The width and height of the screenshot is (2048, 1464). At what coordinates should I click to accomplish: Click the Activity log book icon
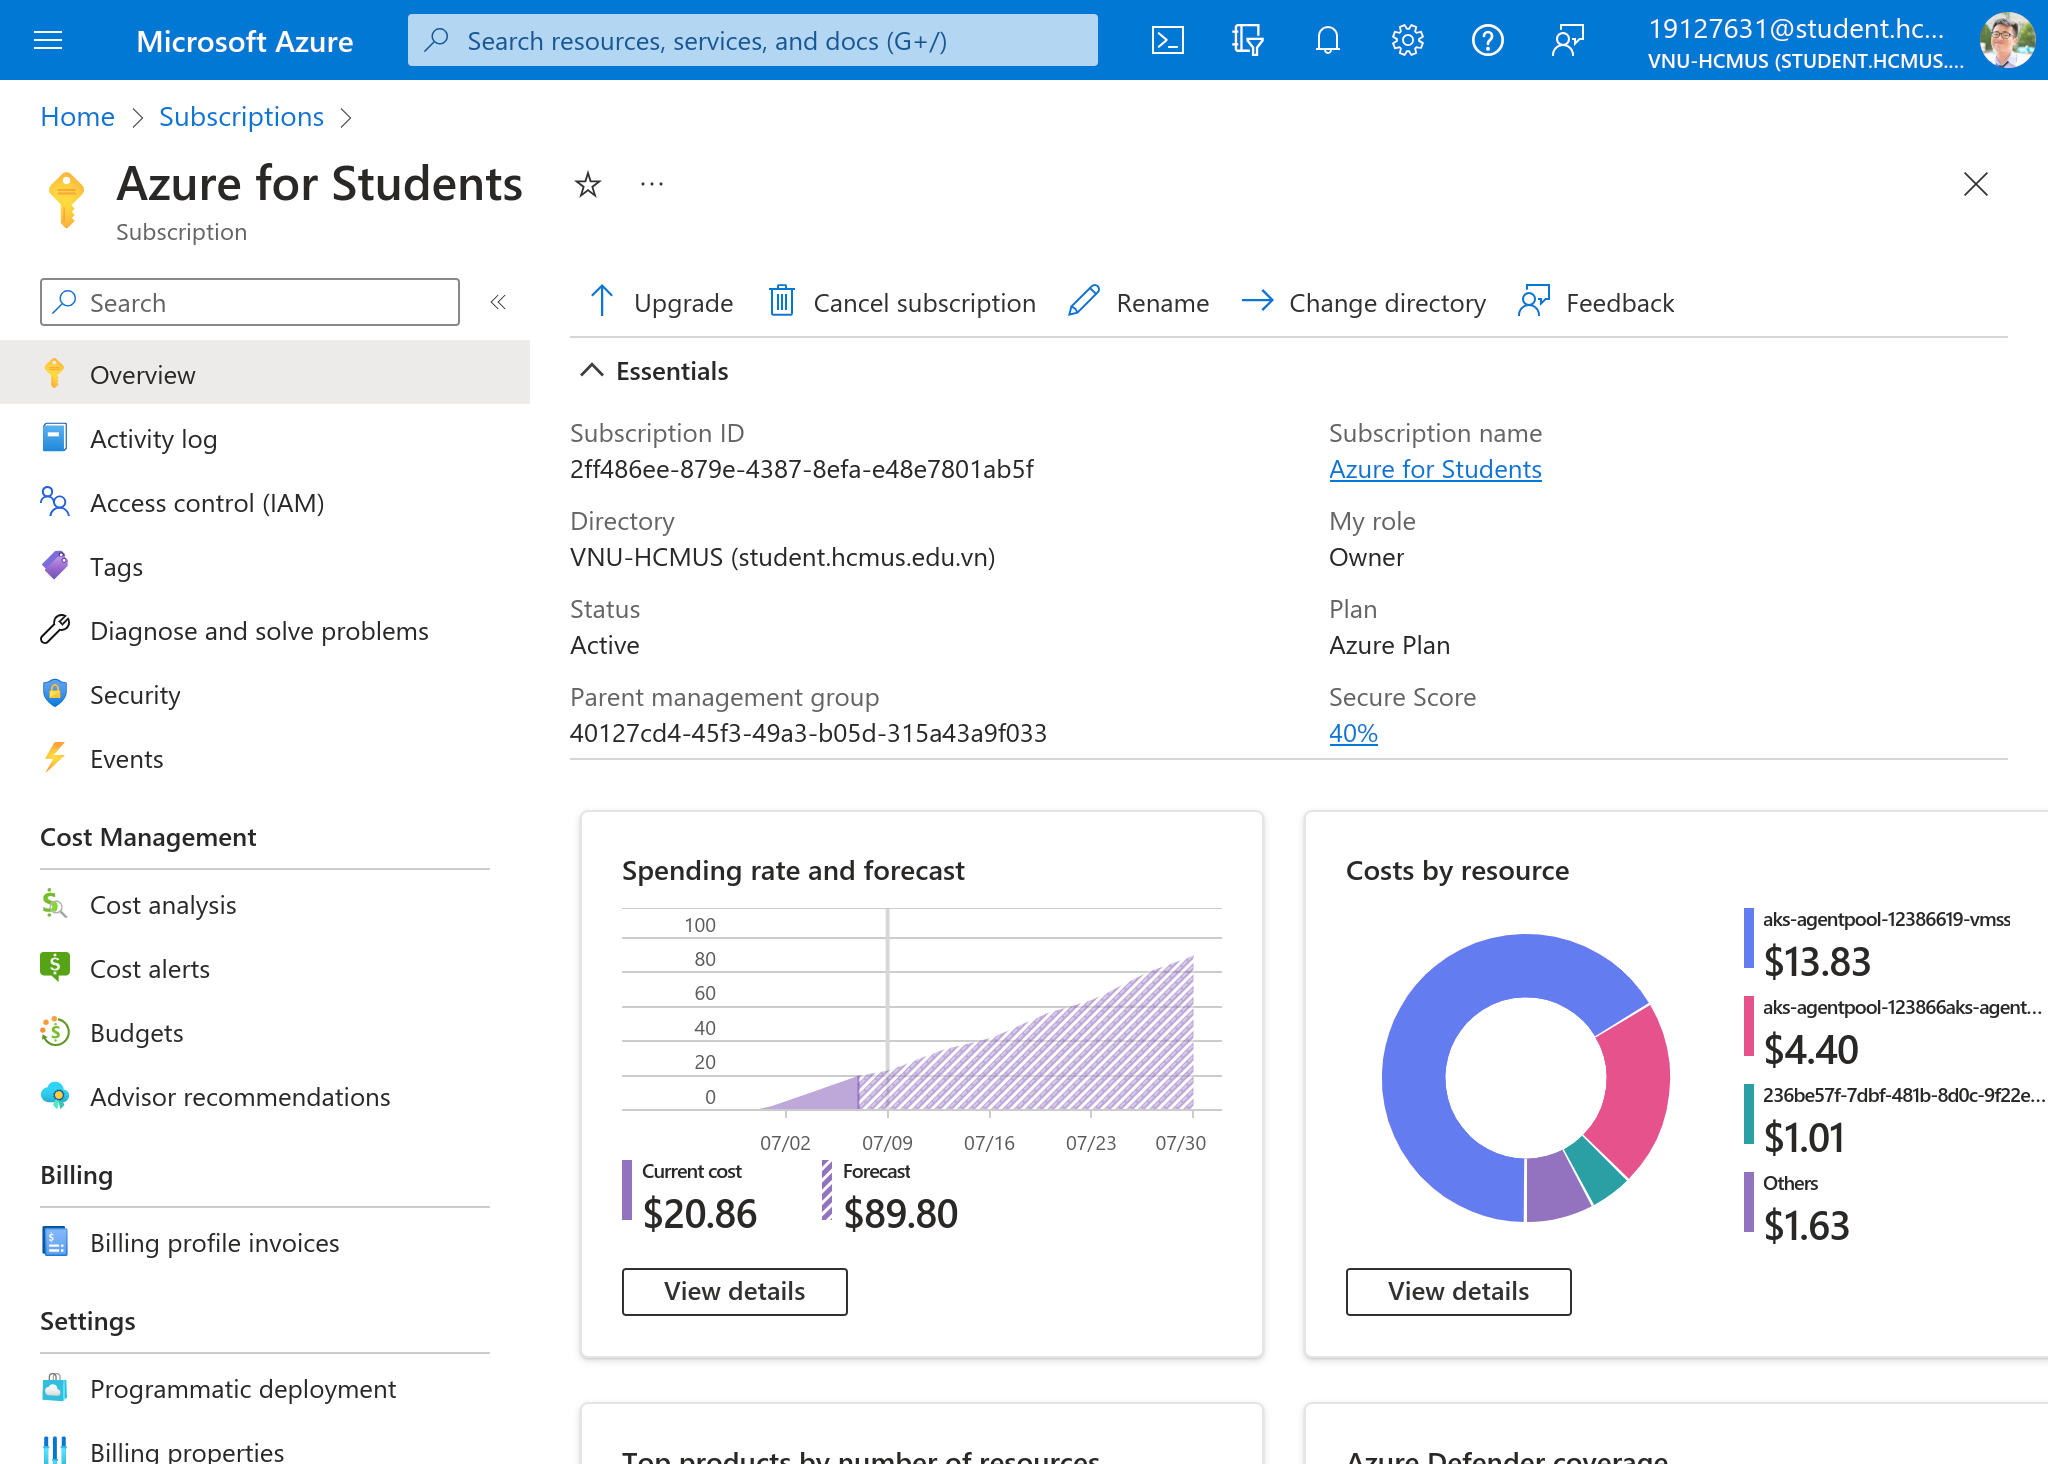click(55, 437)
